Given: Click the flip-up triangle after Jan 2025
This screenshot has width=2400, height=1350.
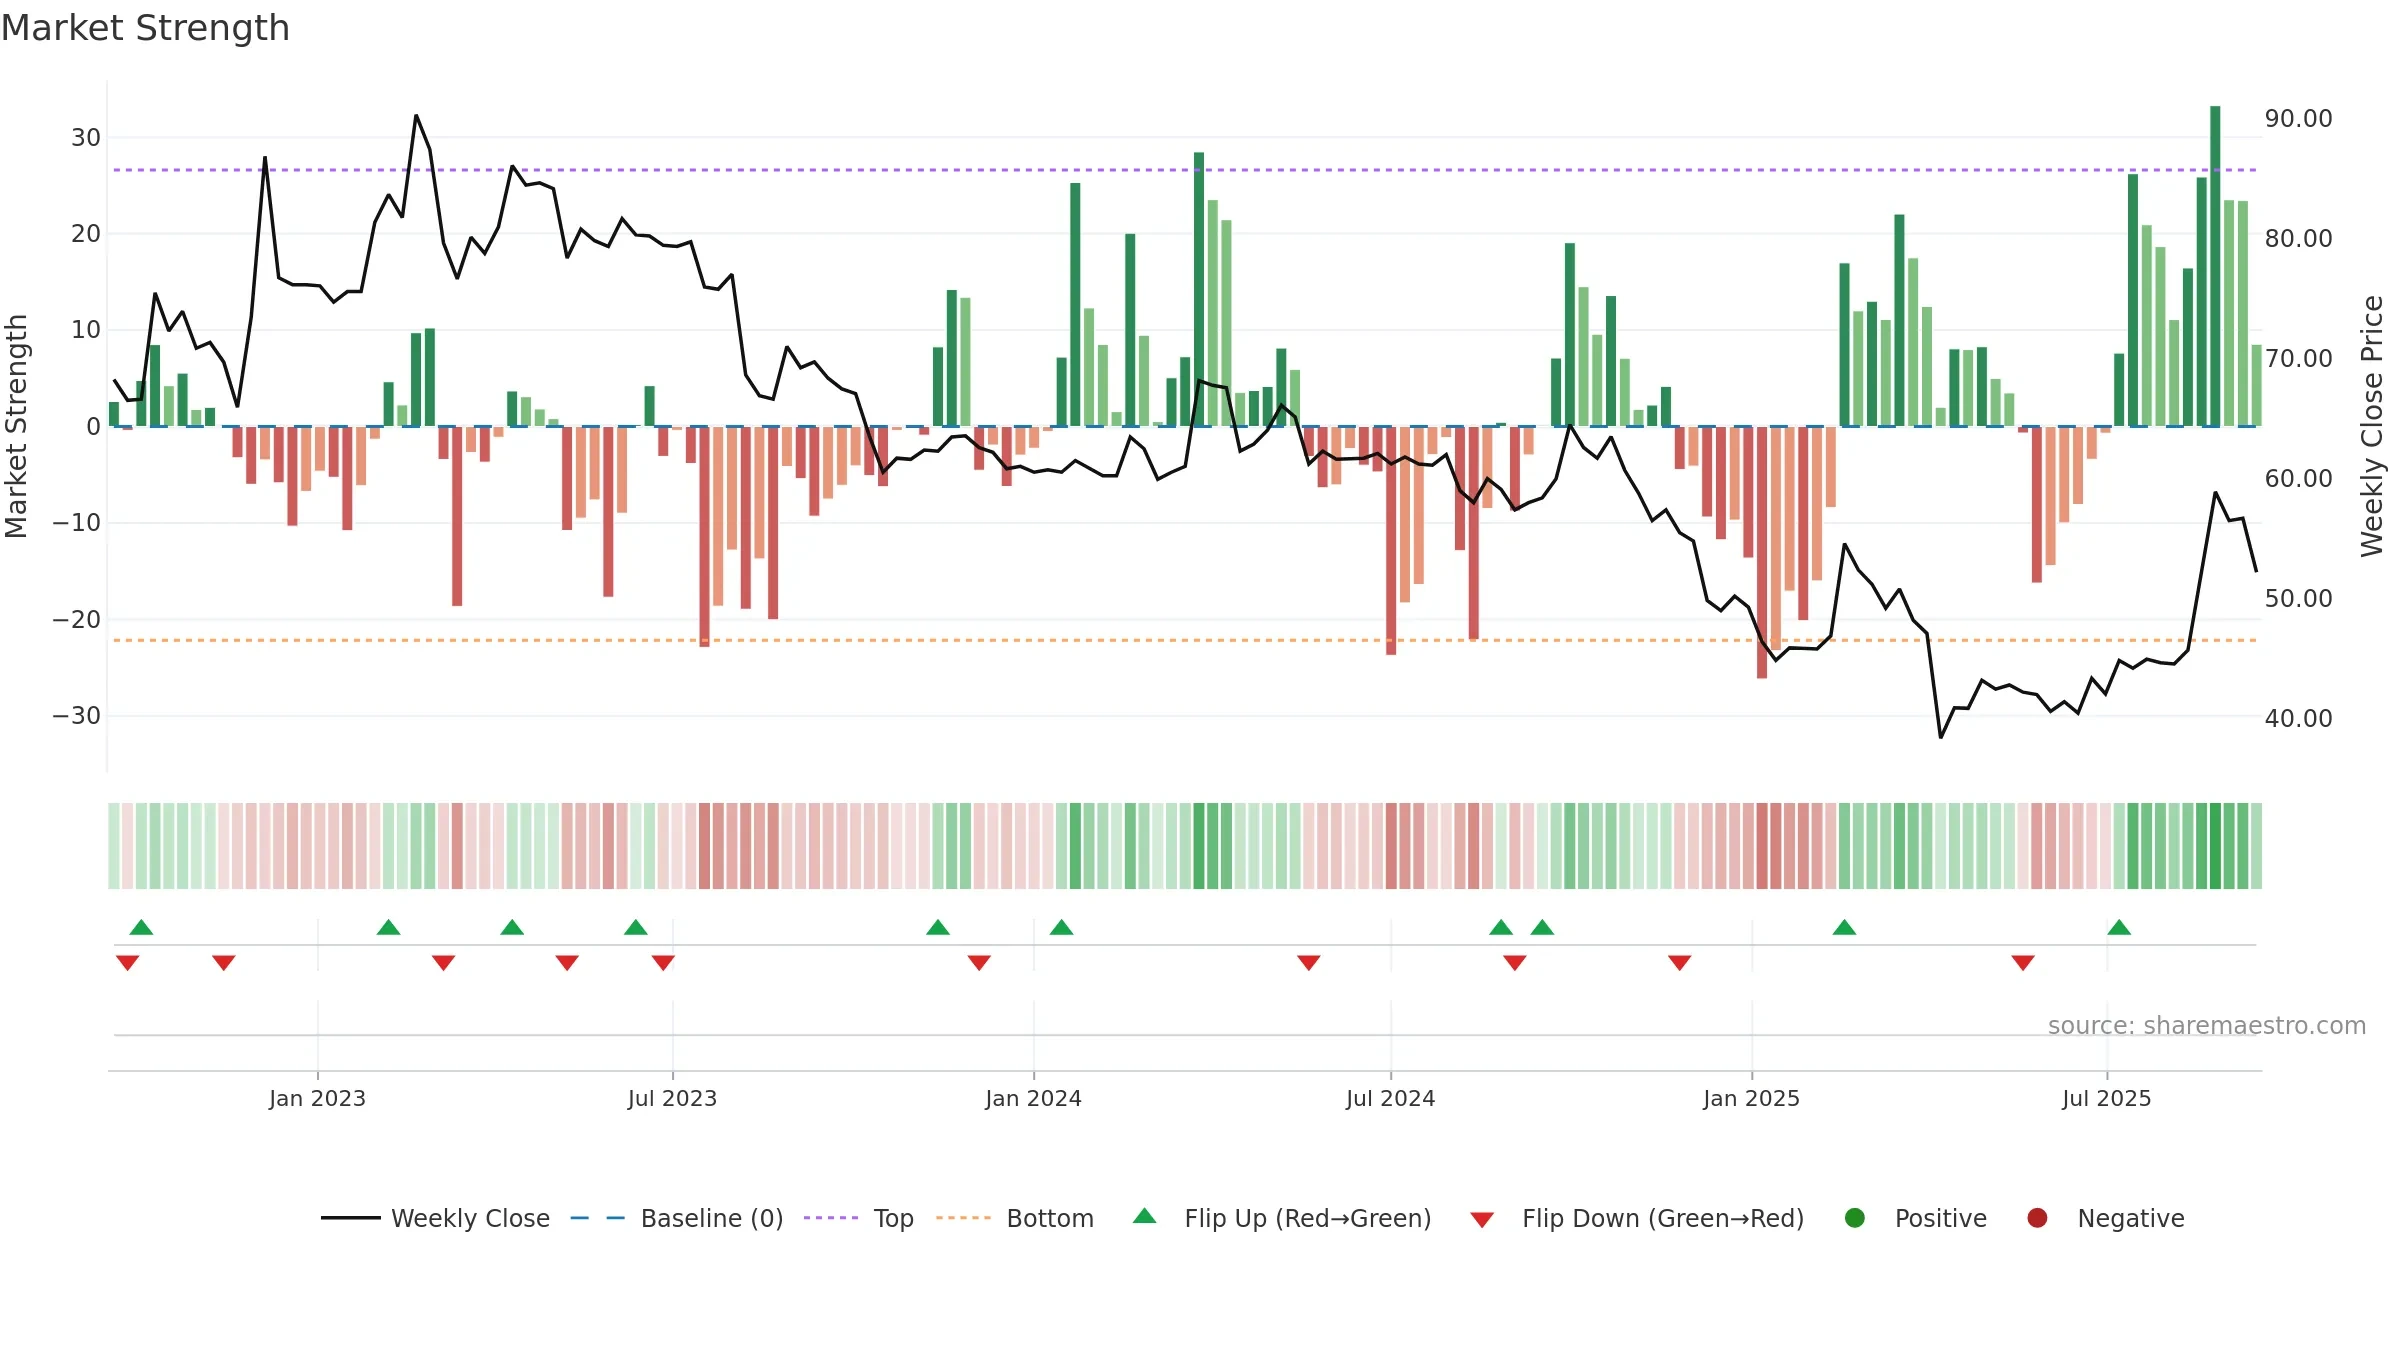Looking at the screenshot, I should click(x=1845, y=927).
